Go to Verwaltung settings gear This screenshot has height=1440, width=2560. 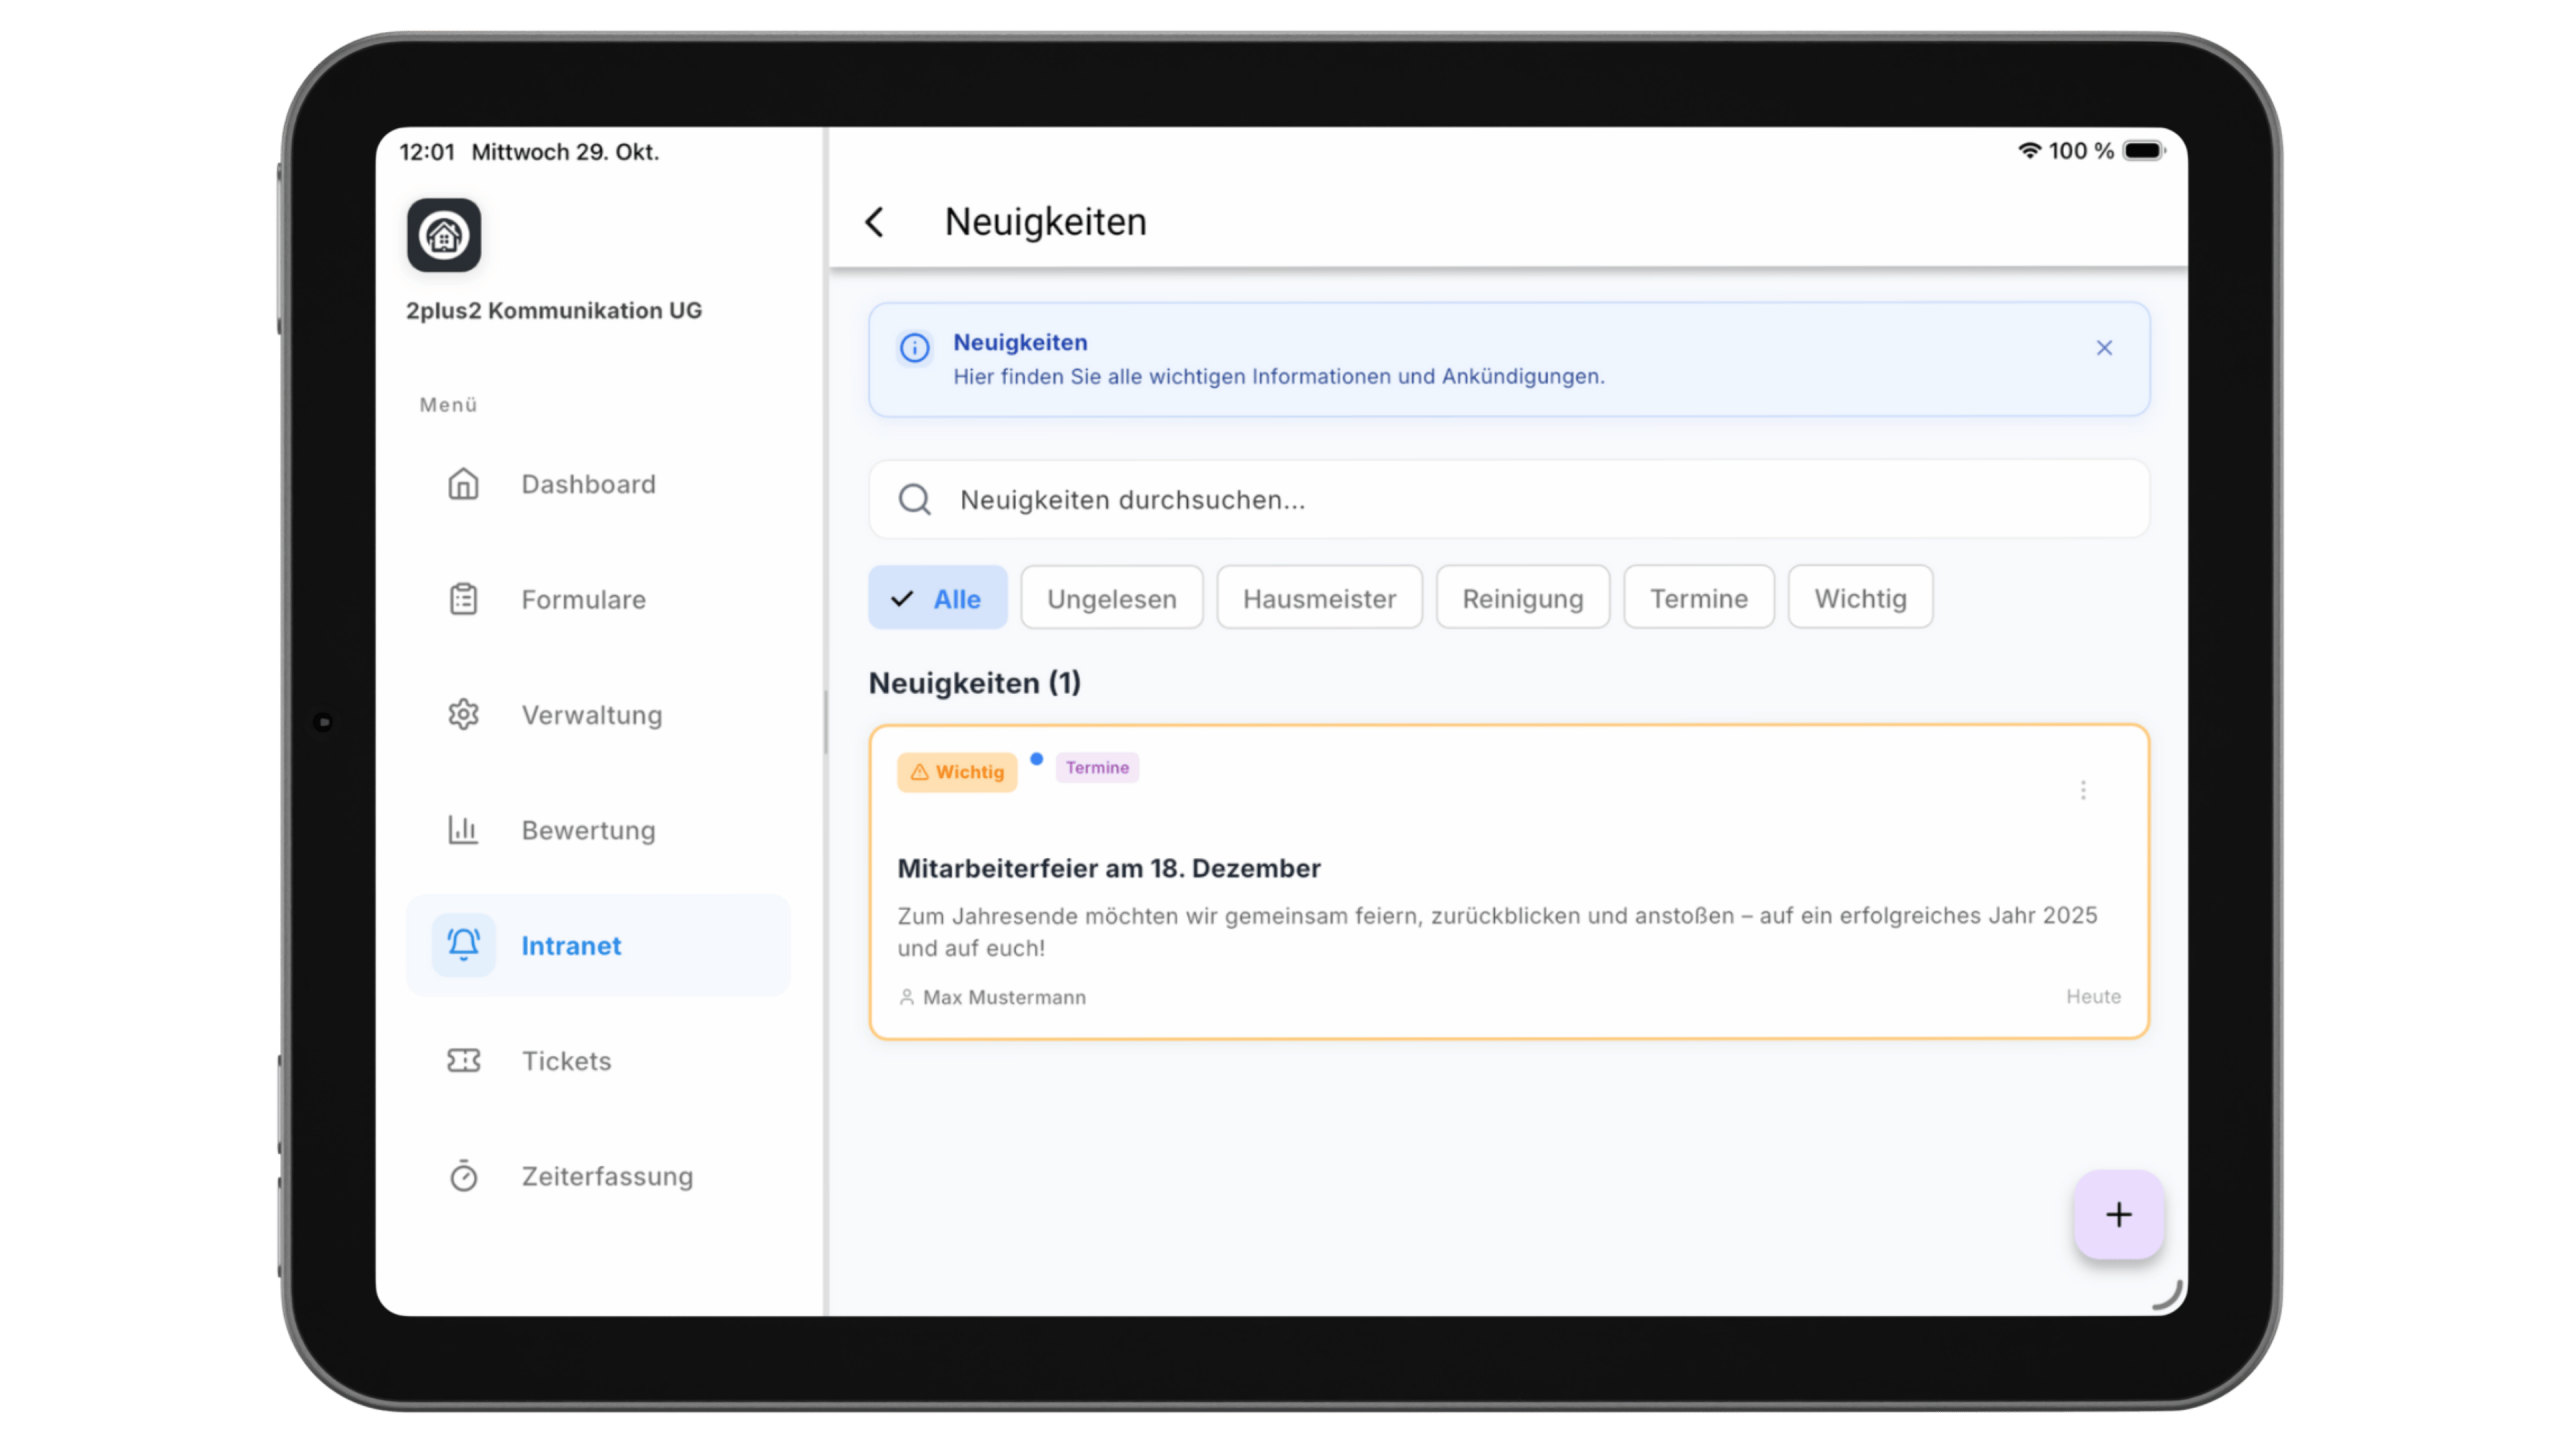pyautogui.click(x=590, y=715)
